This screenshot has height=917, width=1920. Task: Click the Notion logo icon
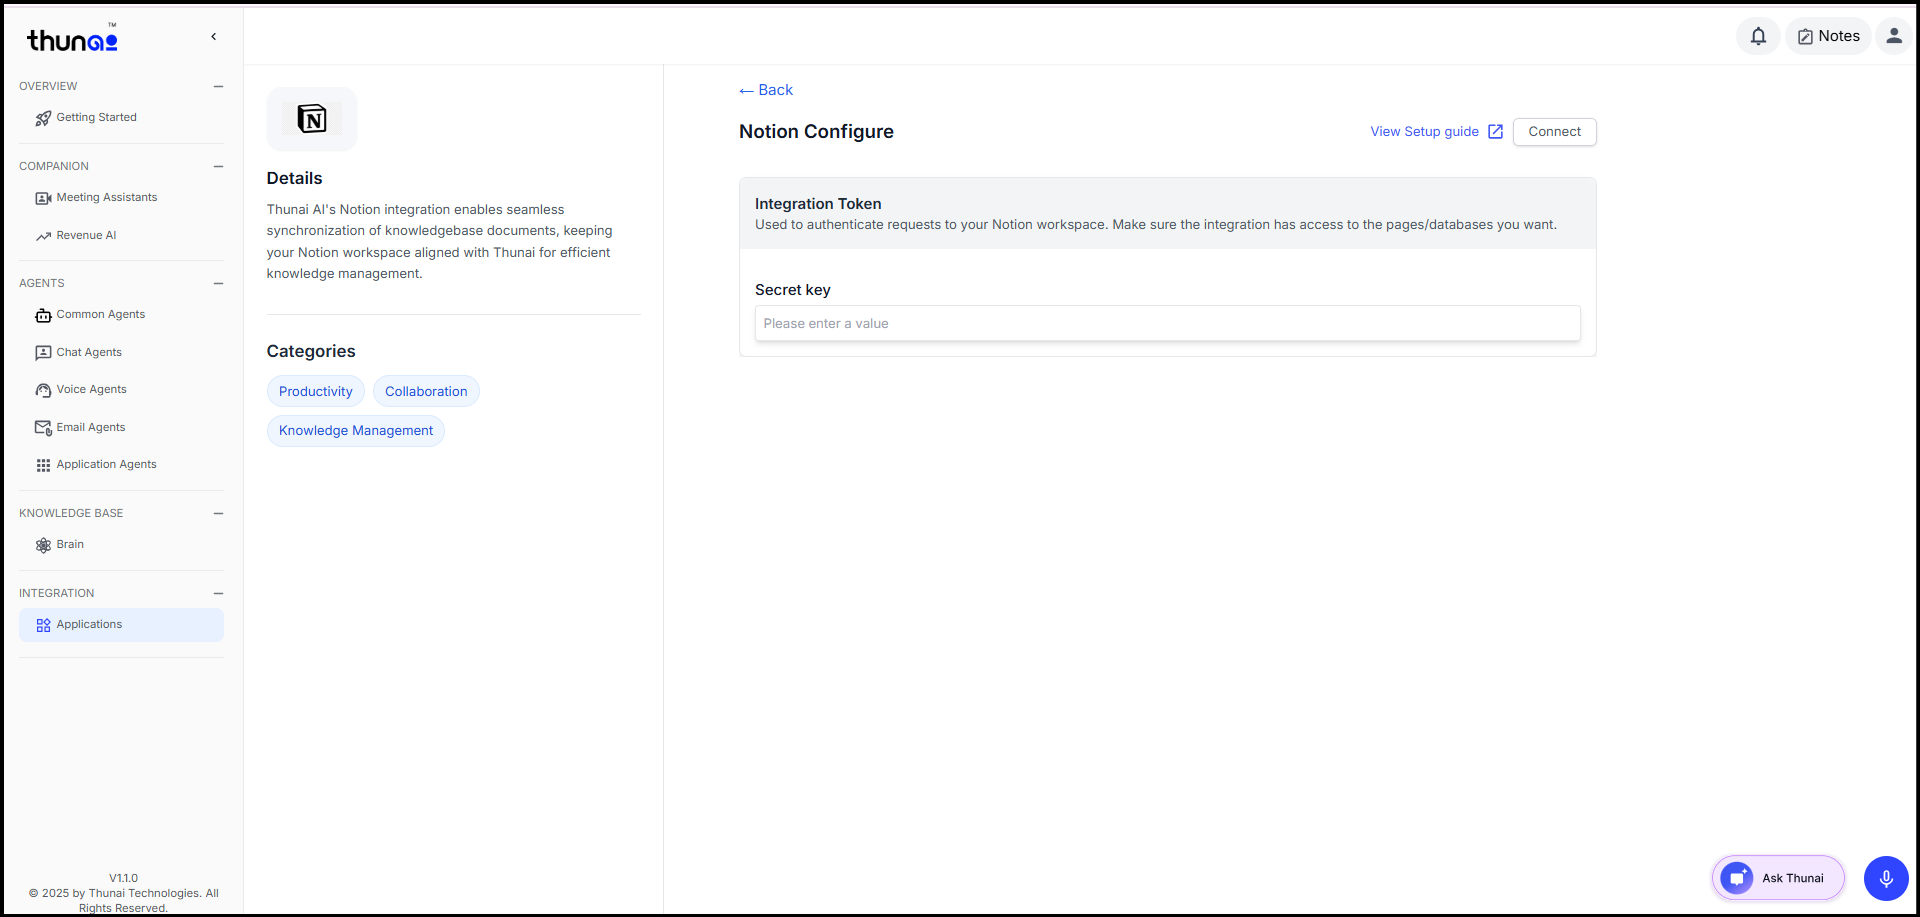[x=312, y=119]
